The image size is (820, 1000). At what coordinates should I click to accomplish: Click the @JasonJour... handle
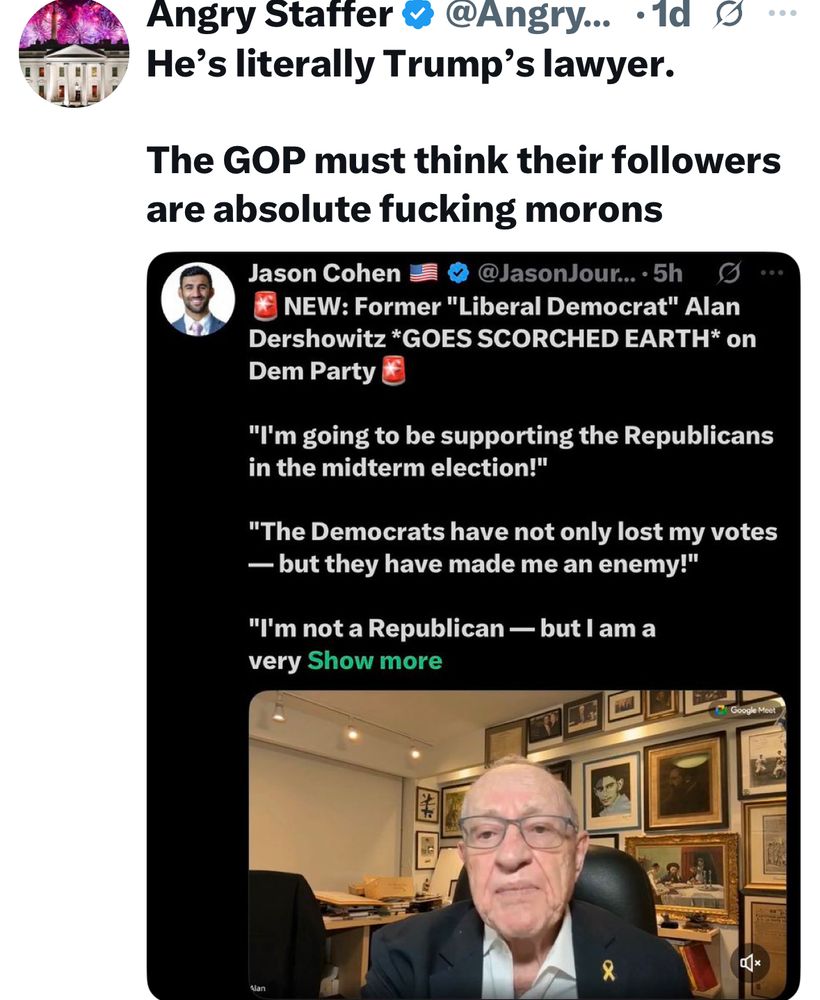[555, 272]
